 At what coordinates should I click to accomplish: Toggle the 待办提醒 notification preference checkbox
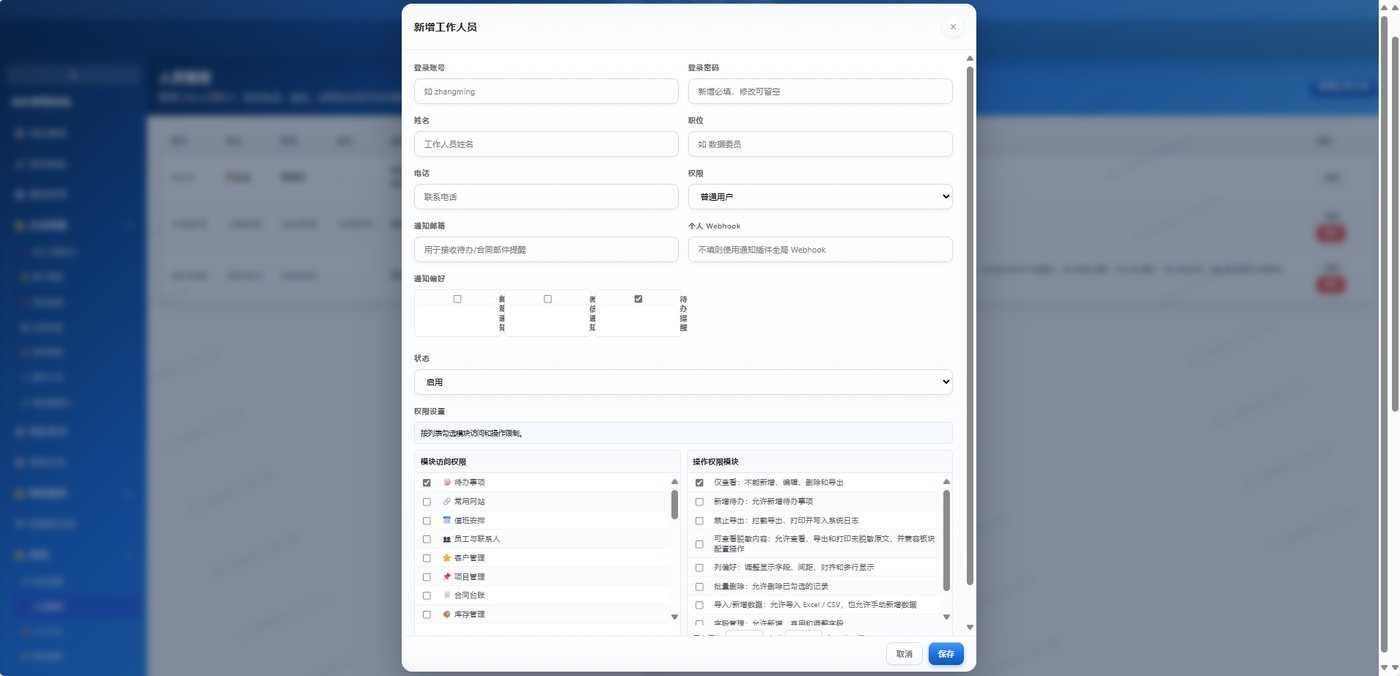pos(638,299)
